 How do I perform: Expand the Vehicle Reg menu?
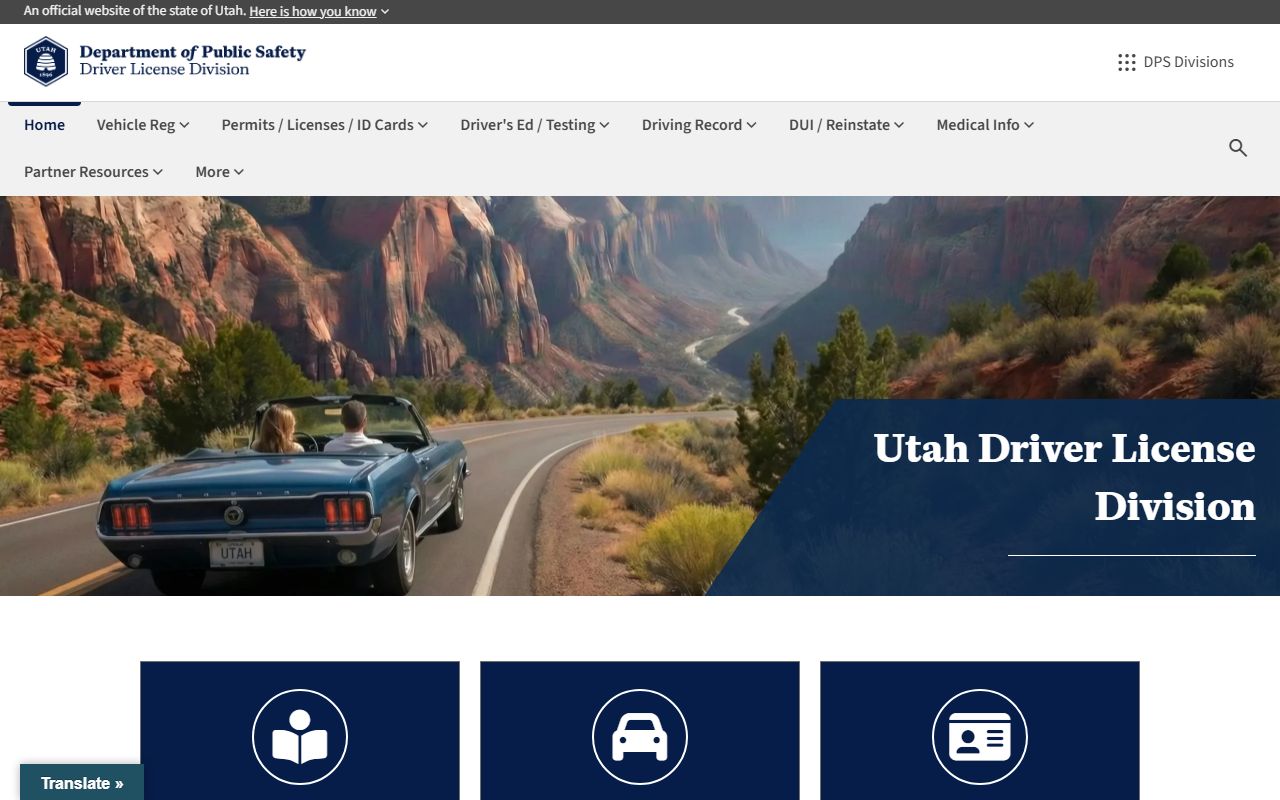pos(143,125)
